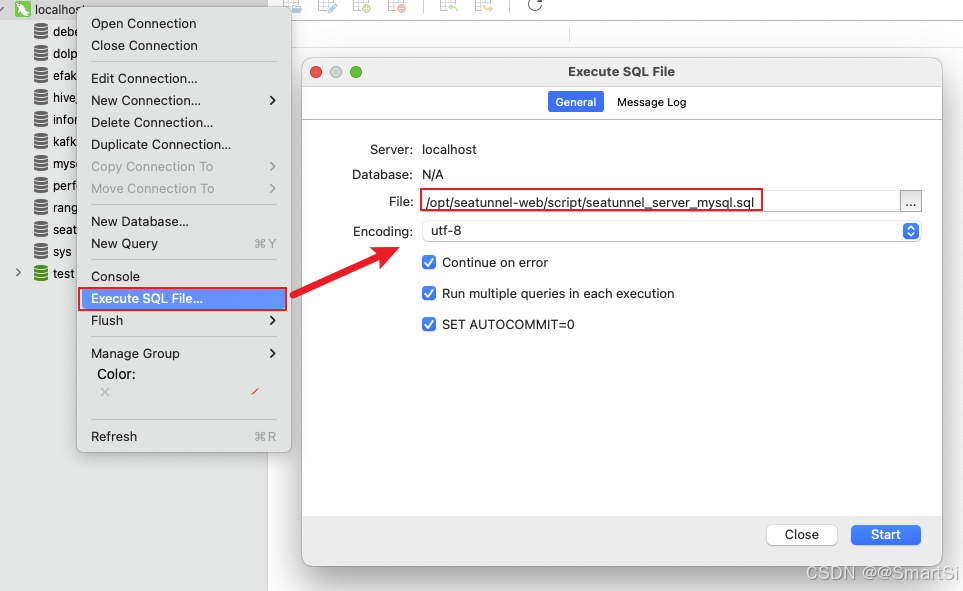Click the export wizard orange arrow icon

[483, 6]
